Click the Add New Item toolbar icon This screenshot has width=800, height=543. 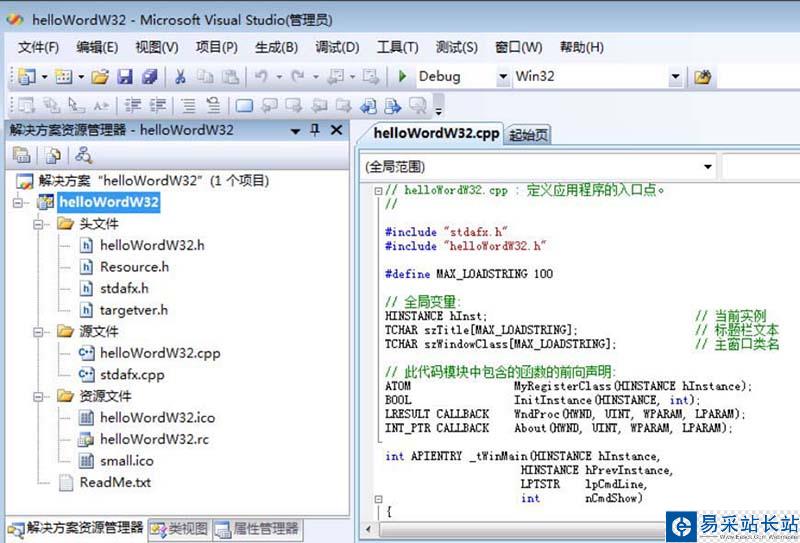[x=63, y=77]
